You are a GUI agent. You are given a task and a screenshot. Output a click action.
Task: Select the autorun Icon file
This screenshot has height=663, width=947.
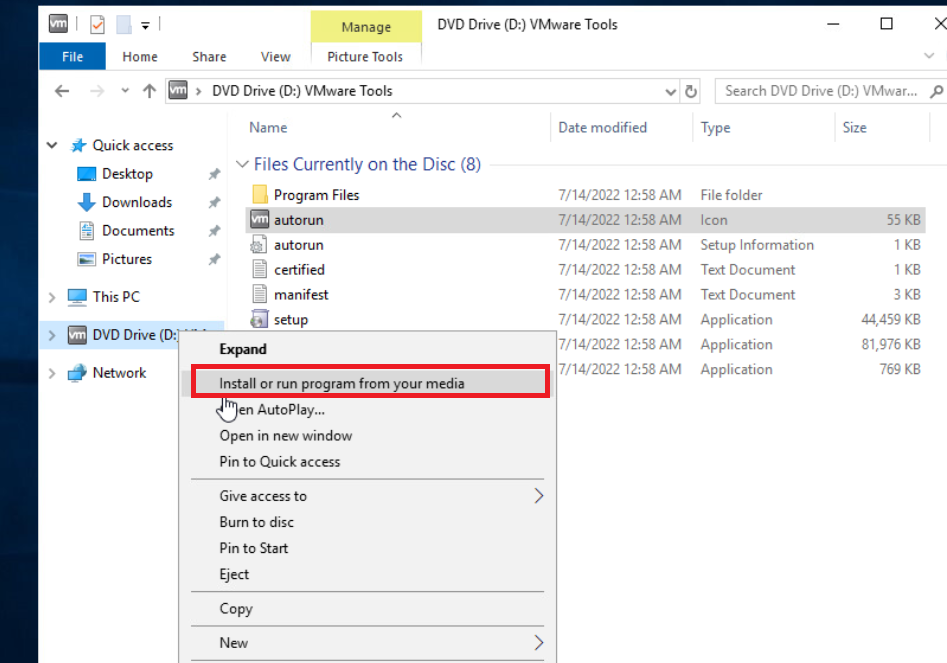pos(585,220)
